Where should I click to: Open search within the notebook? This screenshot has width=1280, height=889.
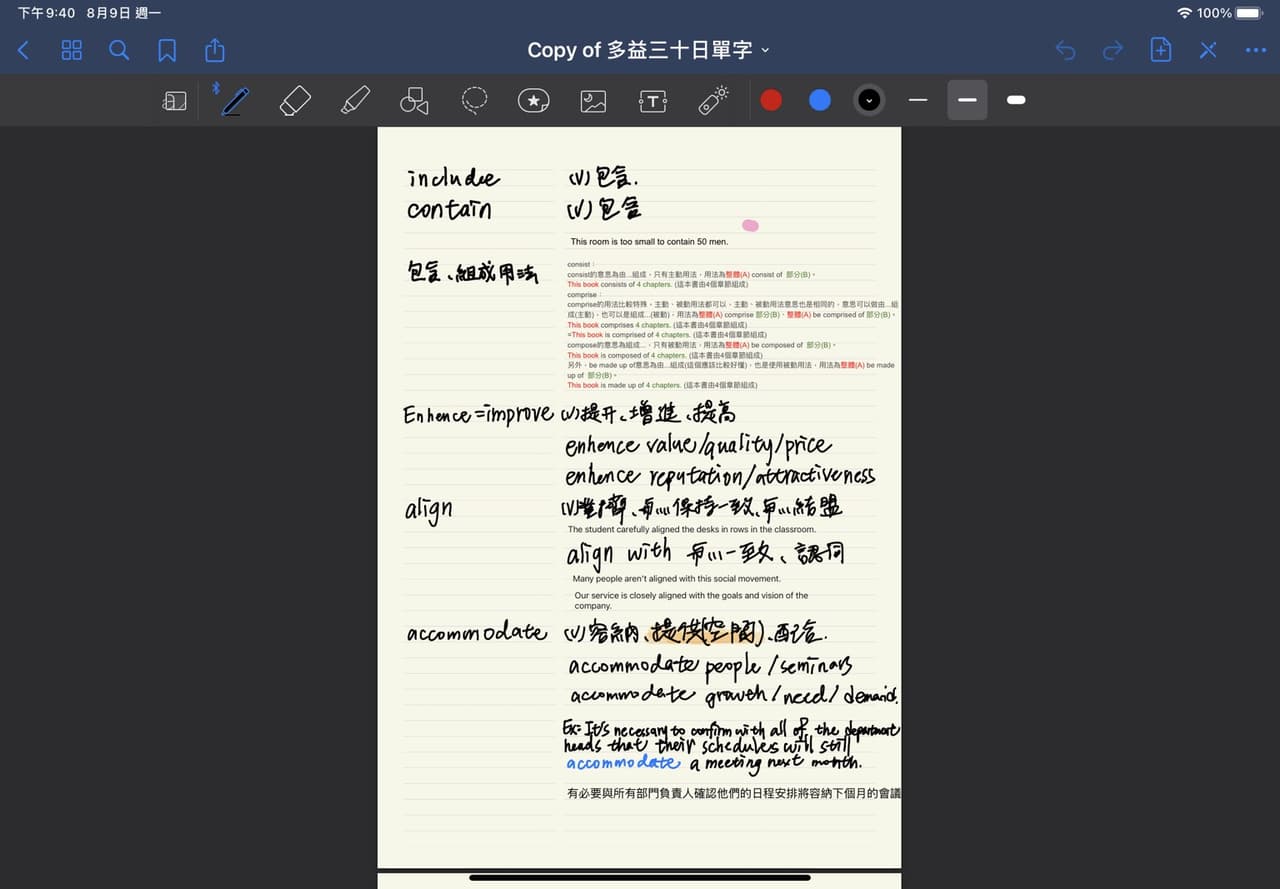pyautogui.click(x=119, y=50)
